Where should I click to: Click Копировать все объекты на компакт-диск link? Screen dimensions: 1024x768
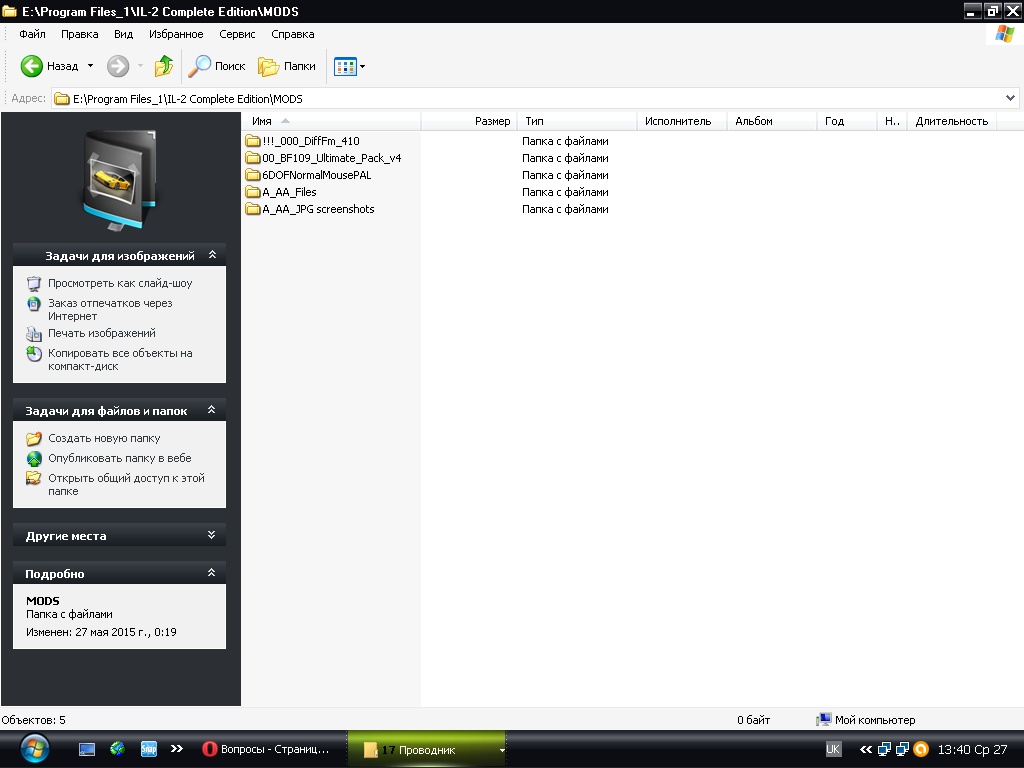tap(120, 360)
